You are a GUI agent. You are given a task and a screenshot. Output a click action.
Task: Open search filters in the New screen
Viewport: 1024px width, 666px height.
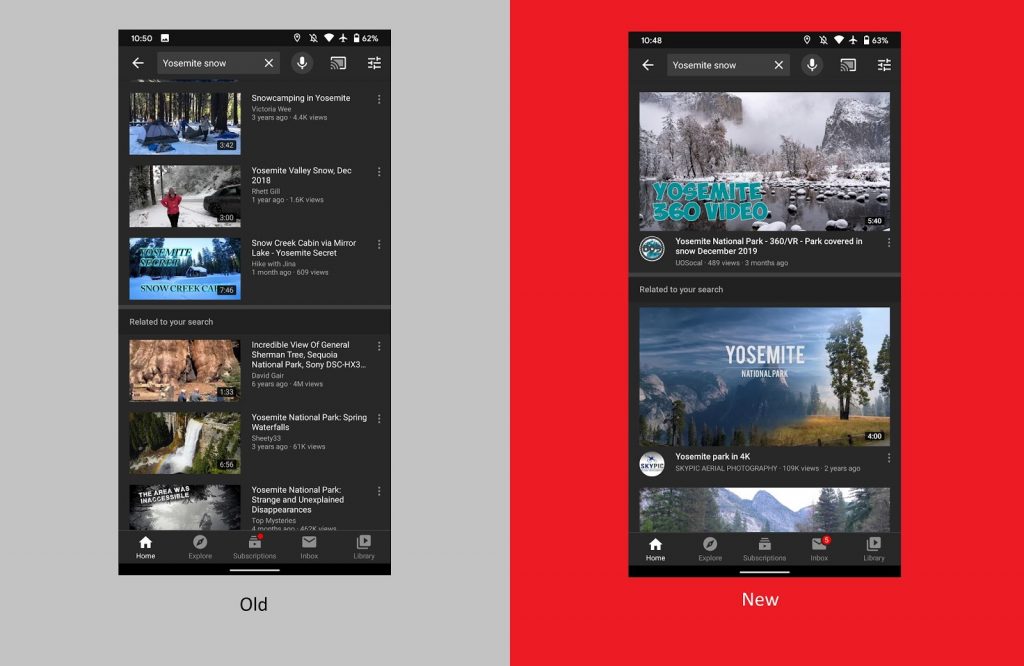(884, 65)
